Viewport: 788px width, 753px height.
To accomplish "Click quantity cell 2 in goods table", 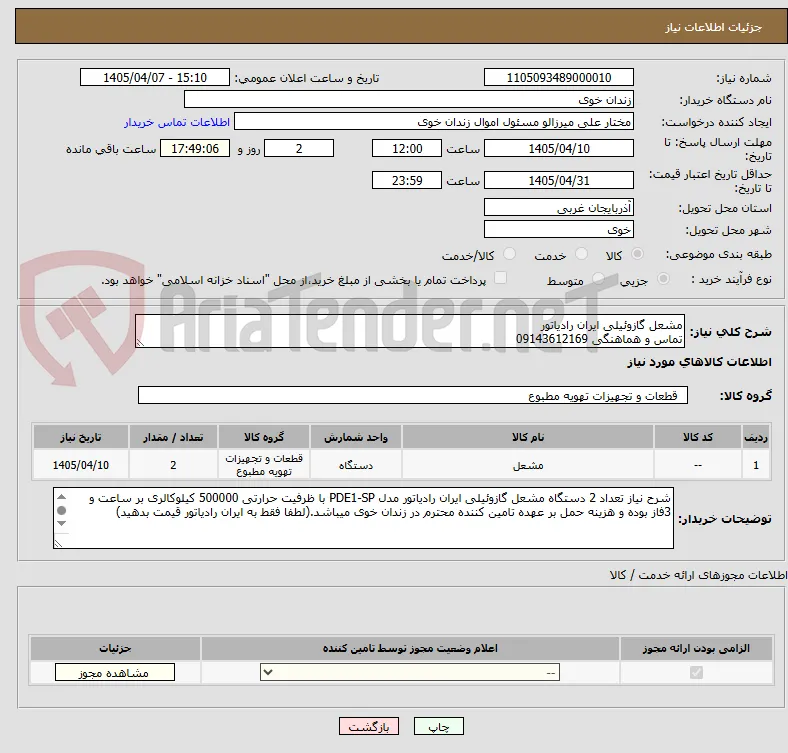I will click(173, 465).
